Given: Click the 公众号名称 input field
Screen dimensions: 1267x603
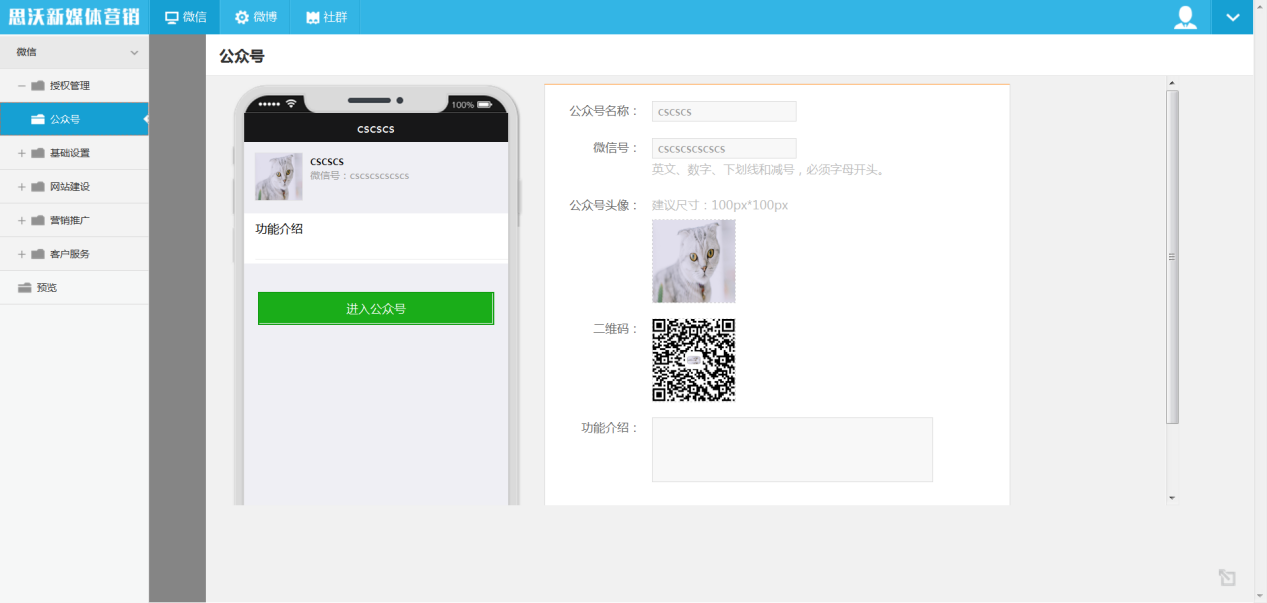Looking at the screenshot, I should coord(724,112).
